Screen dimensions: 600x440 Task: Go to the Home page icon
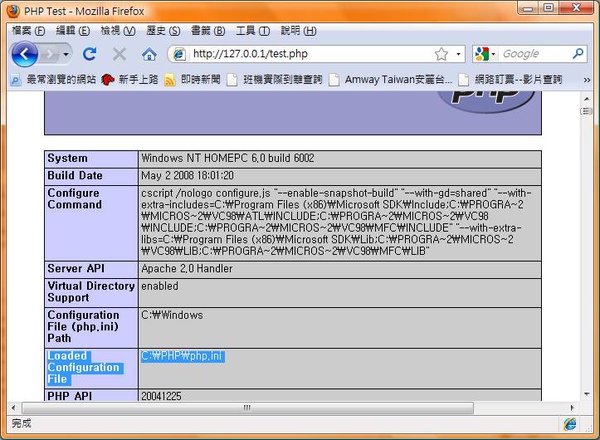[x=149, y=54]
